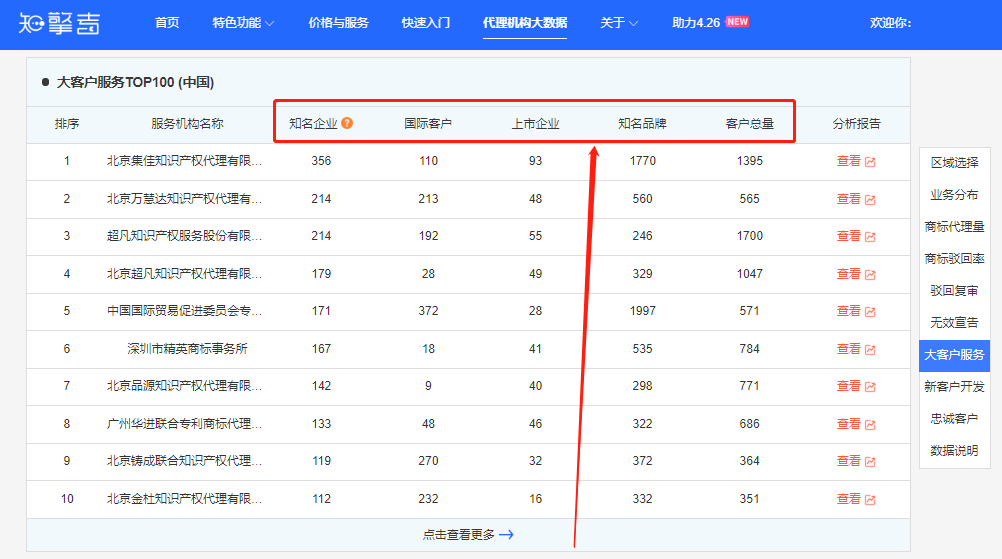
Task: Click 查看 link for 超凡知识产权服务 row
Action: (849, 236)
